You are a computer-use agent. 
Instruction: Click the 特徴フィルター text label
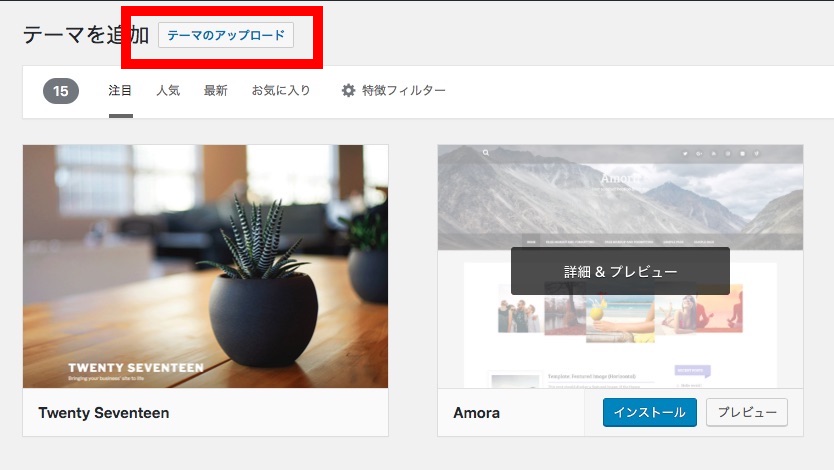(404, 91)
